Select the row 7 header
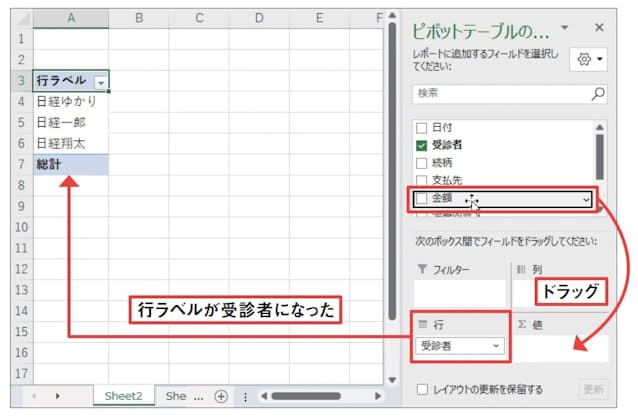This screenshot has height=417, width=638. click(x=22, y=164)
